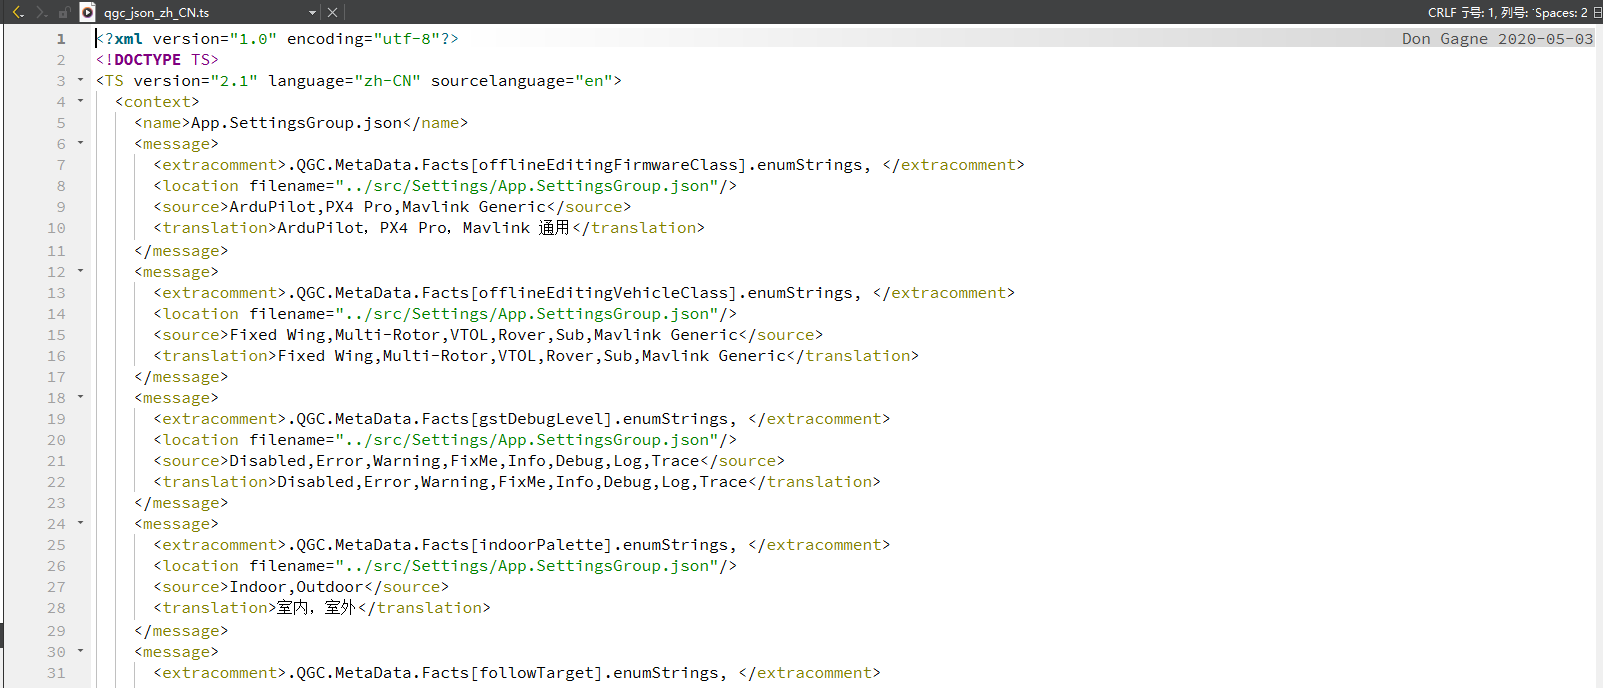Image resolution: width=1603 pixels, height=688 pixels.
Task: Toggle the file writable lock icon
Action: (x=64, y=12)
